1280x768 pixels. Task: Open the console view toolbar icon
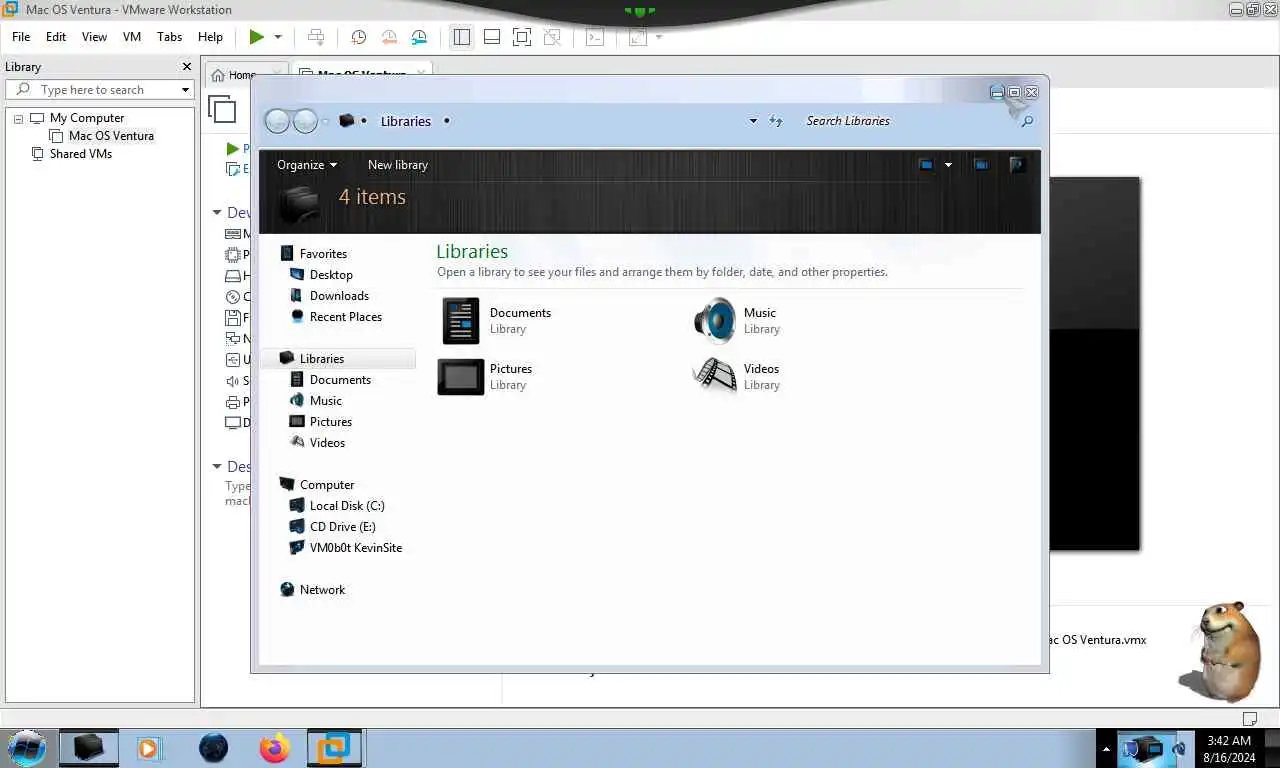pyautogui.click(x=595, y=37)
